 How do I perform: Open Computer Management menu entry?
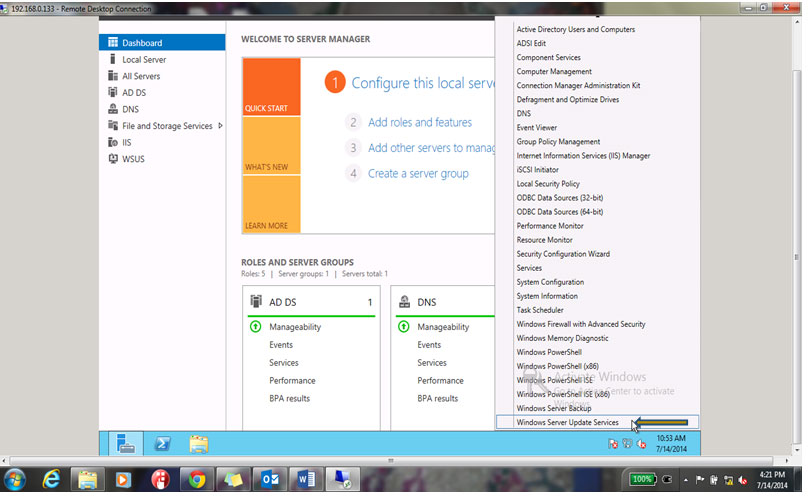(554, 72)
